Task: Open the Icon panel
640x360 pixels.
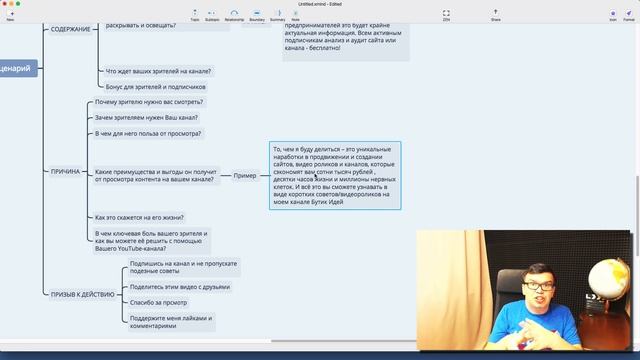Action: tap(613, 16)
